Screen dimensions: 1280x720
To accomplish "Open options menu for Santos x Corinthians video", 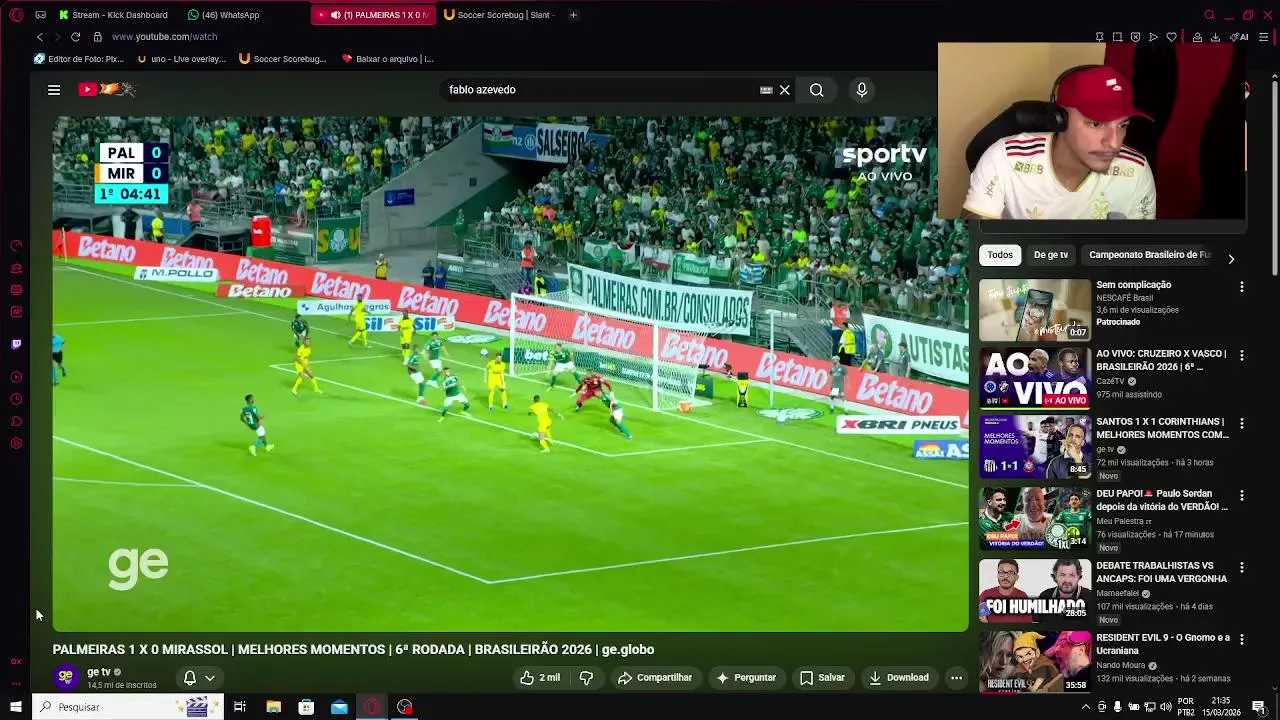I will 1242,424.
